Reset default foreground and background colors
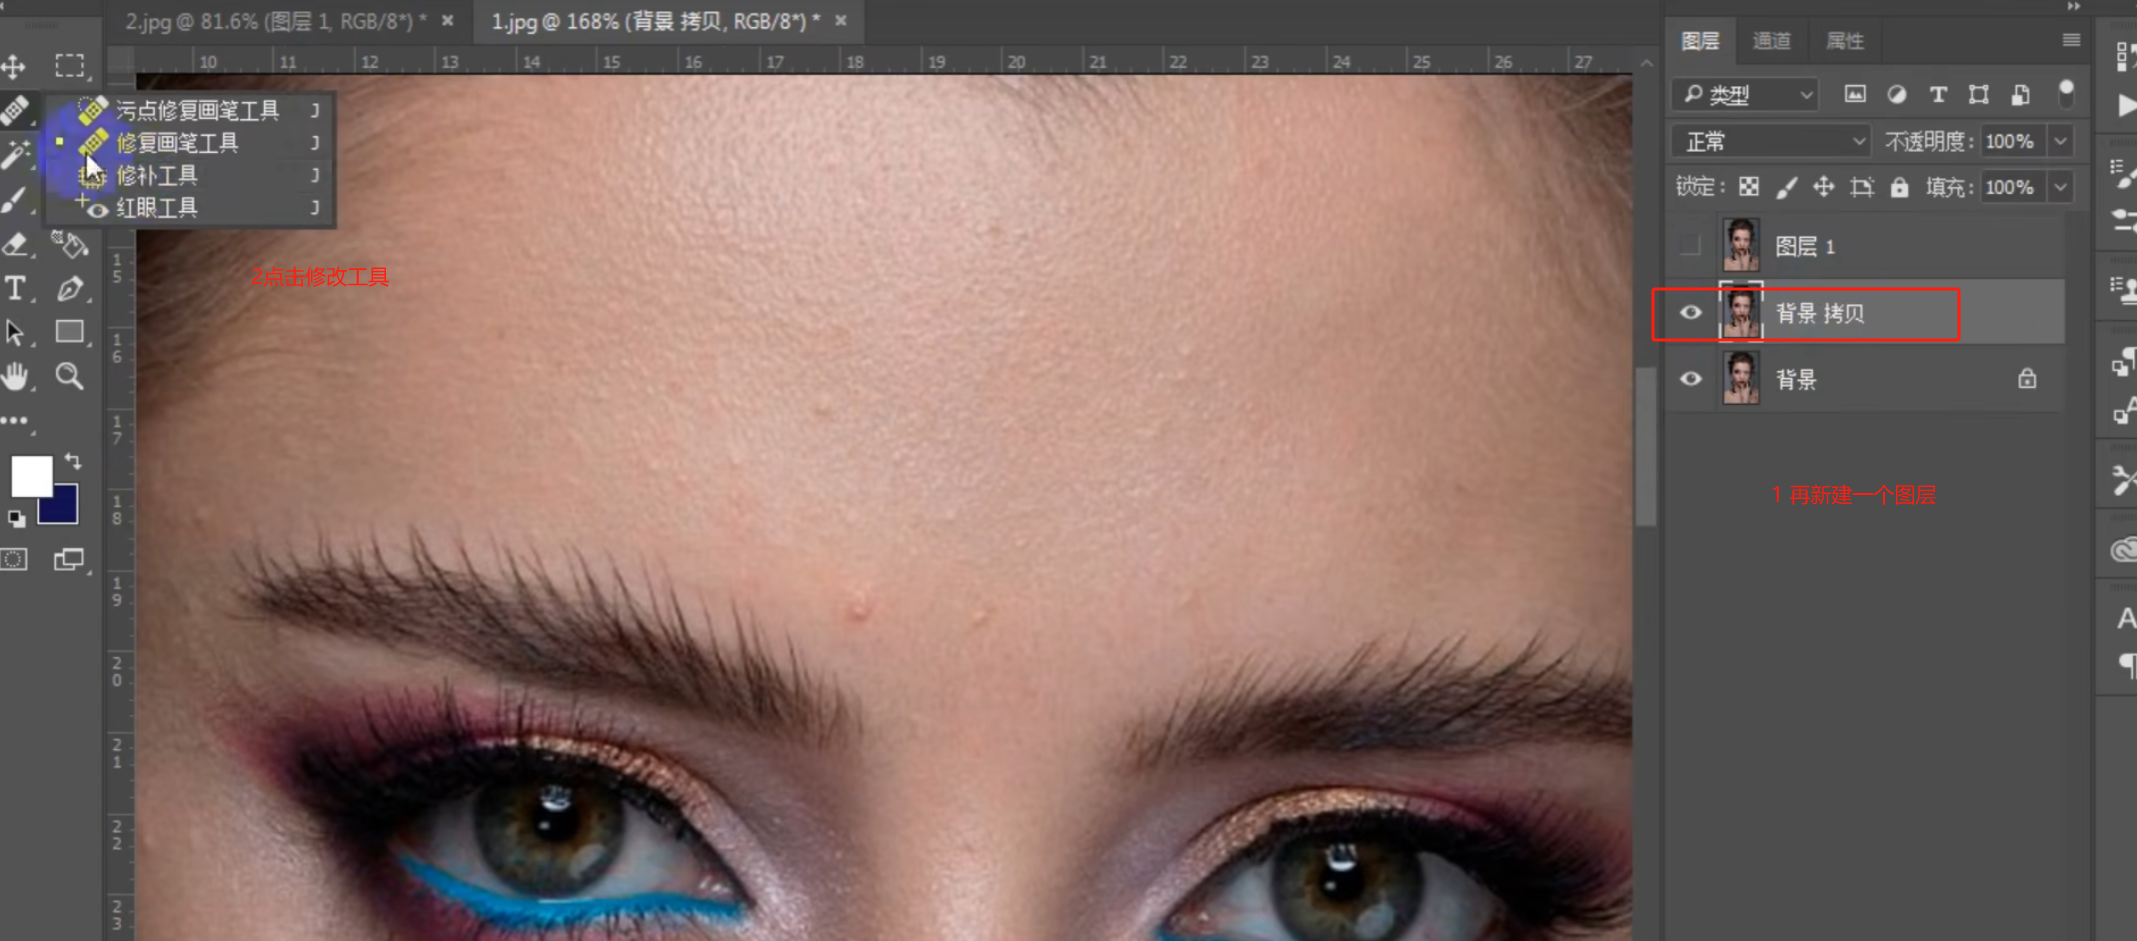This screenshot has width=2137, height=941. 16,518
